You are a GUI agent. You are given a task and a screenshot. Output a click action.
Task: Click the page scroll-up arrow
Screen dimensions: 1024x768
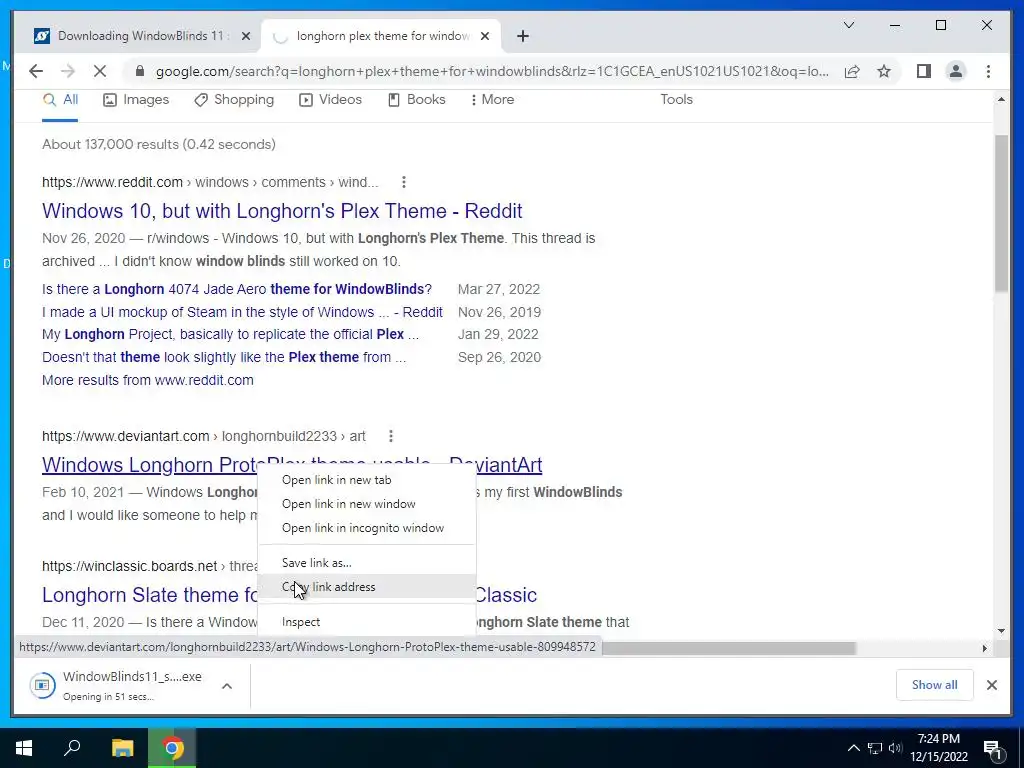(1001, 99)
